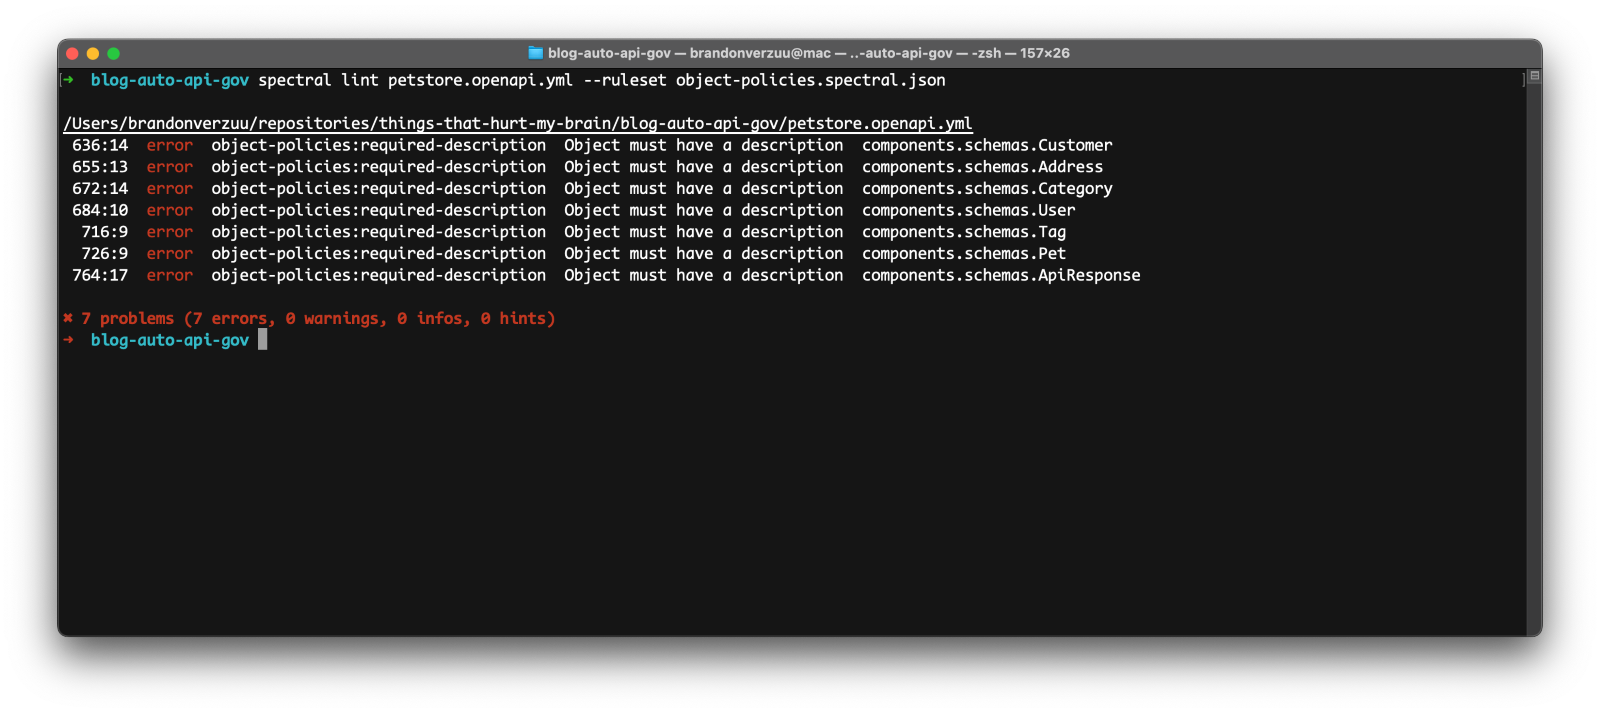This screenshot has width=1600, height=713.
Task: Click line number 764:17
Action: click(x=100, y=276)
